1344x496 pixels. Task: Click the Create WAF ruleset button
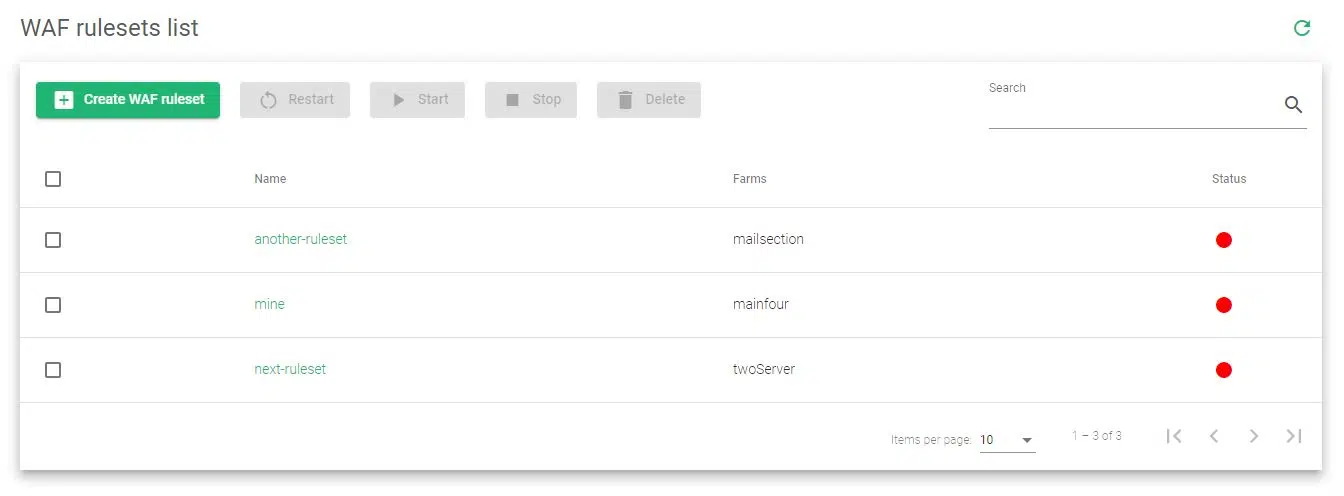[x=128, y=100]
